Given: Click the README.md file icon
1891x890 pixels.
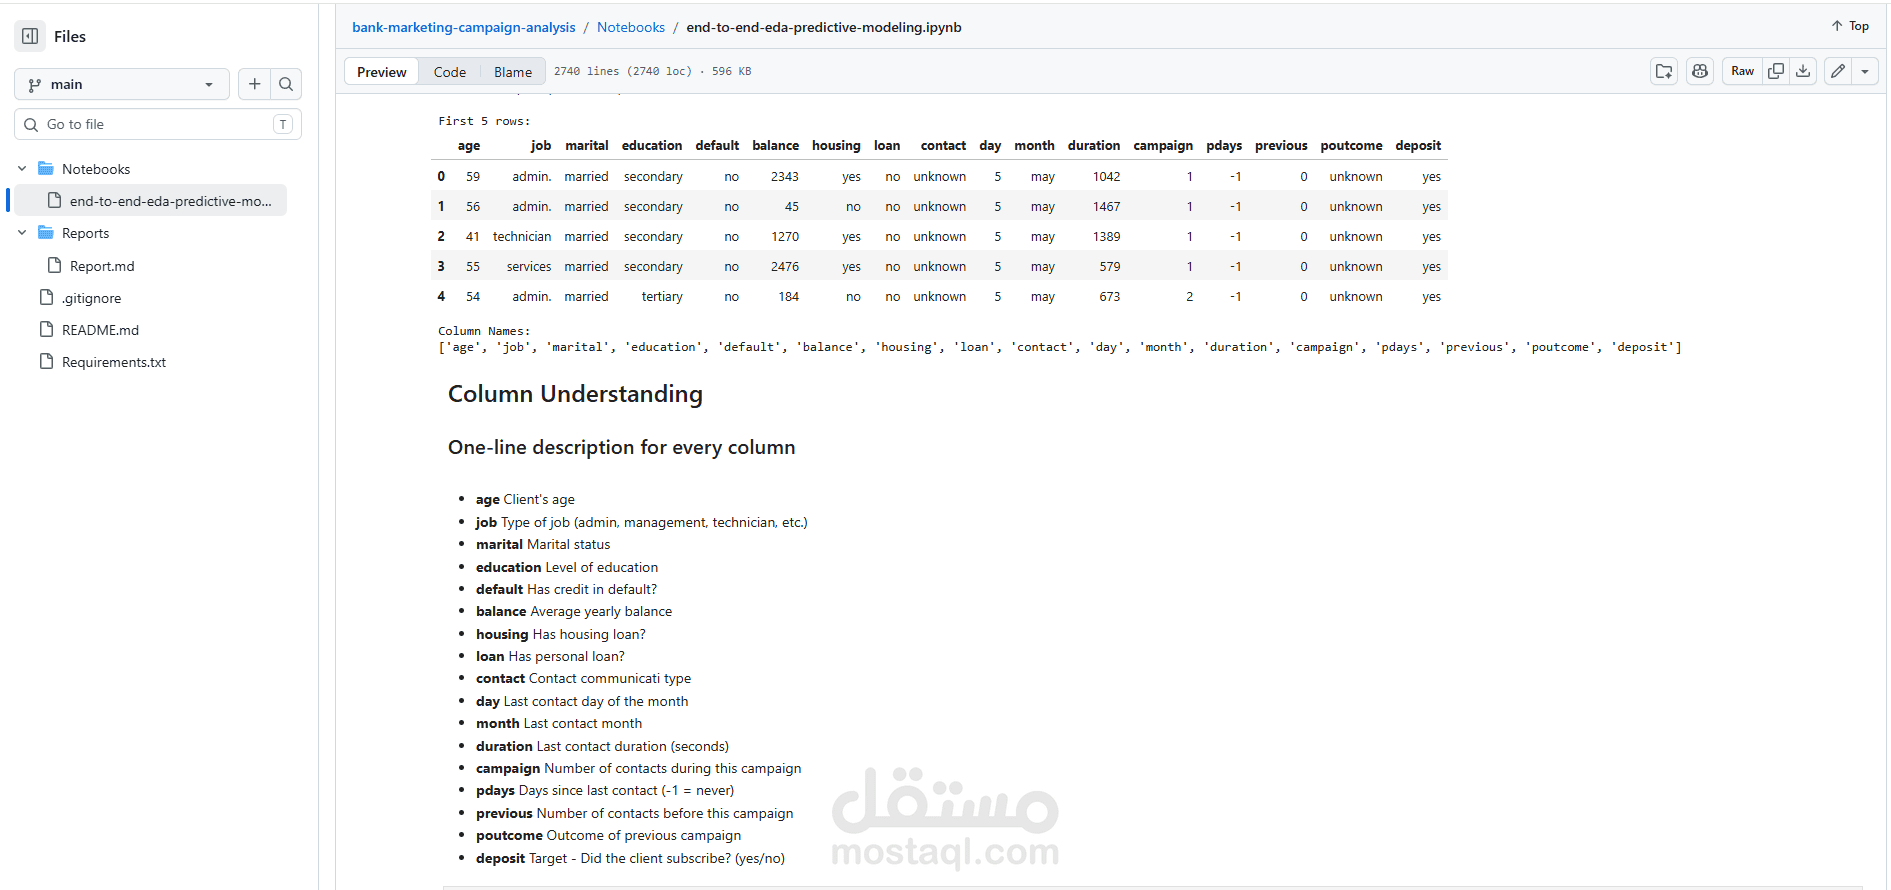Looking at the screenshot, I should tap(46, 329).
